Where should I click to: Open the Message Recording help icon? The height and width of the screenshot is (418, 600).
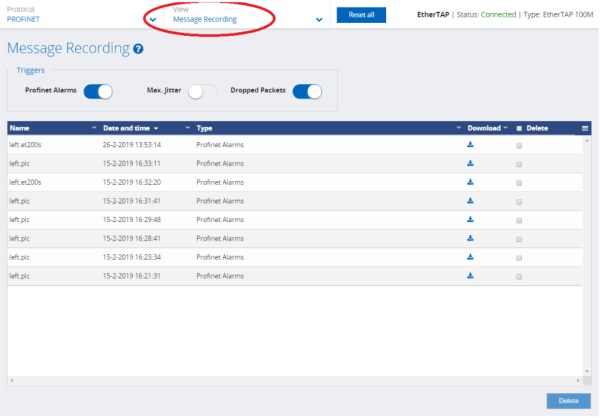coord(138,49)
